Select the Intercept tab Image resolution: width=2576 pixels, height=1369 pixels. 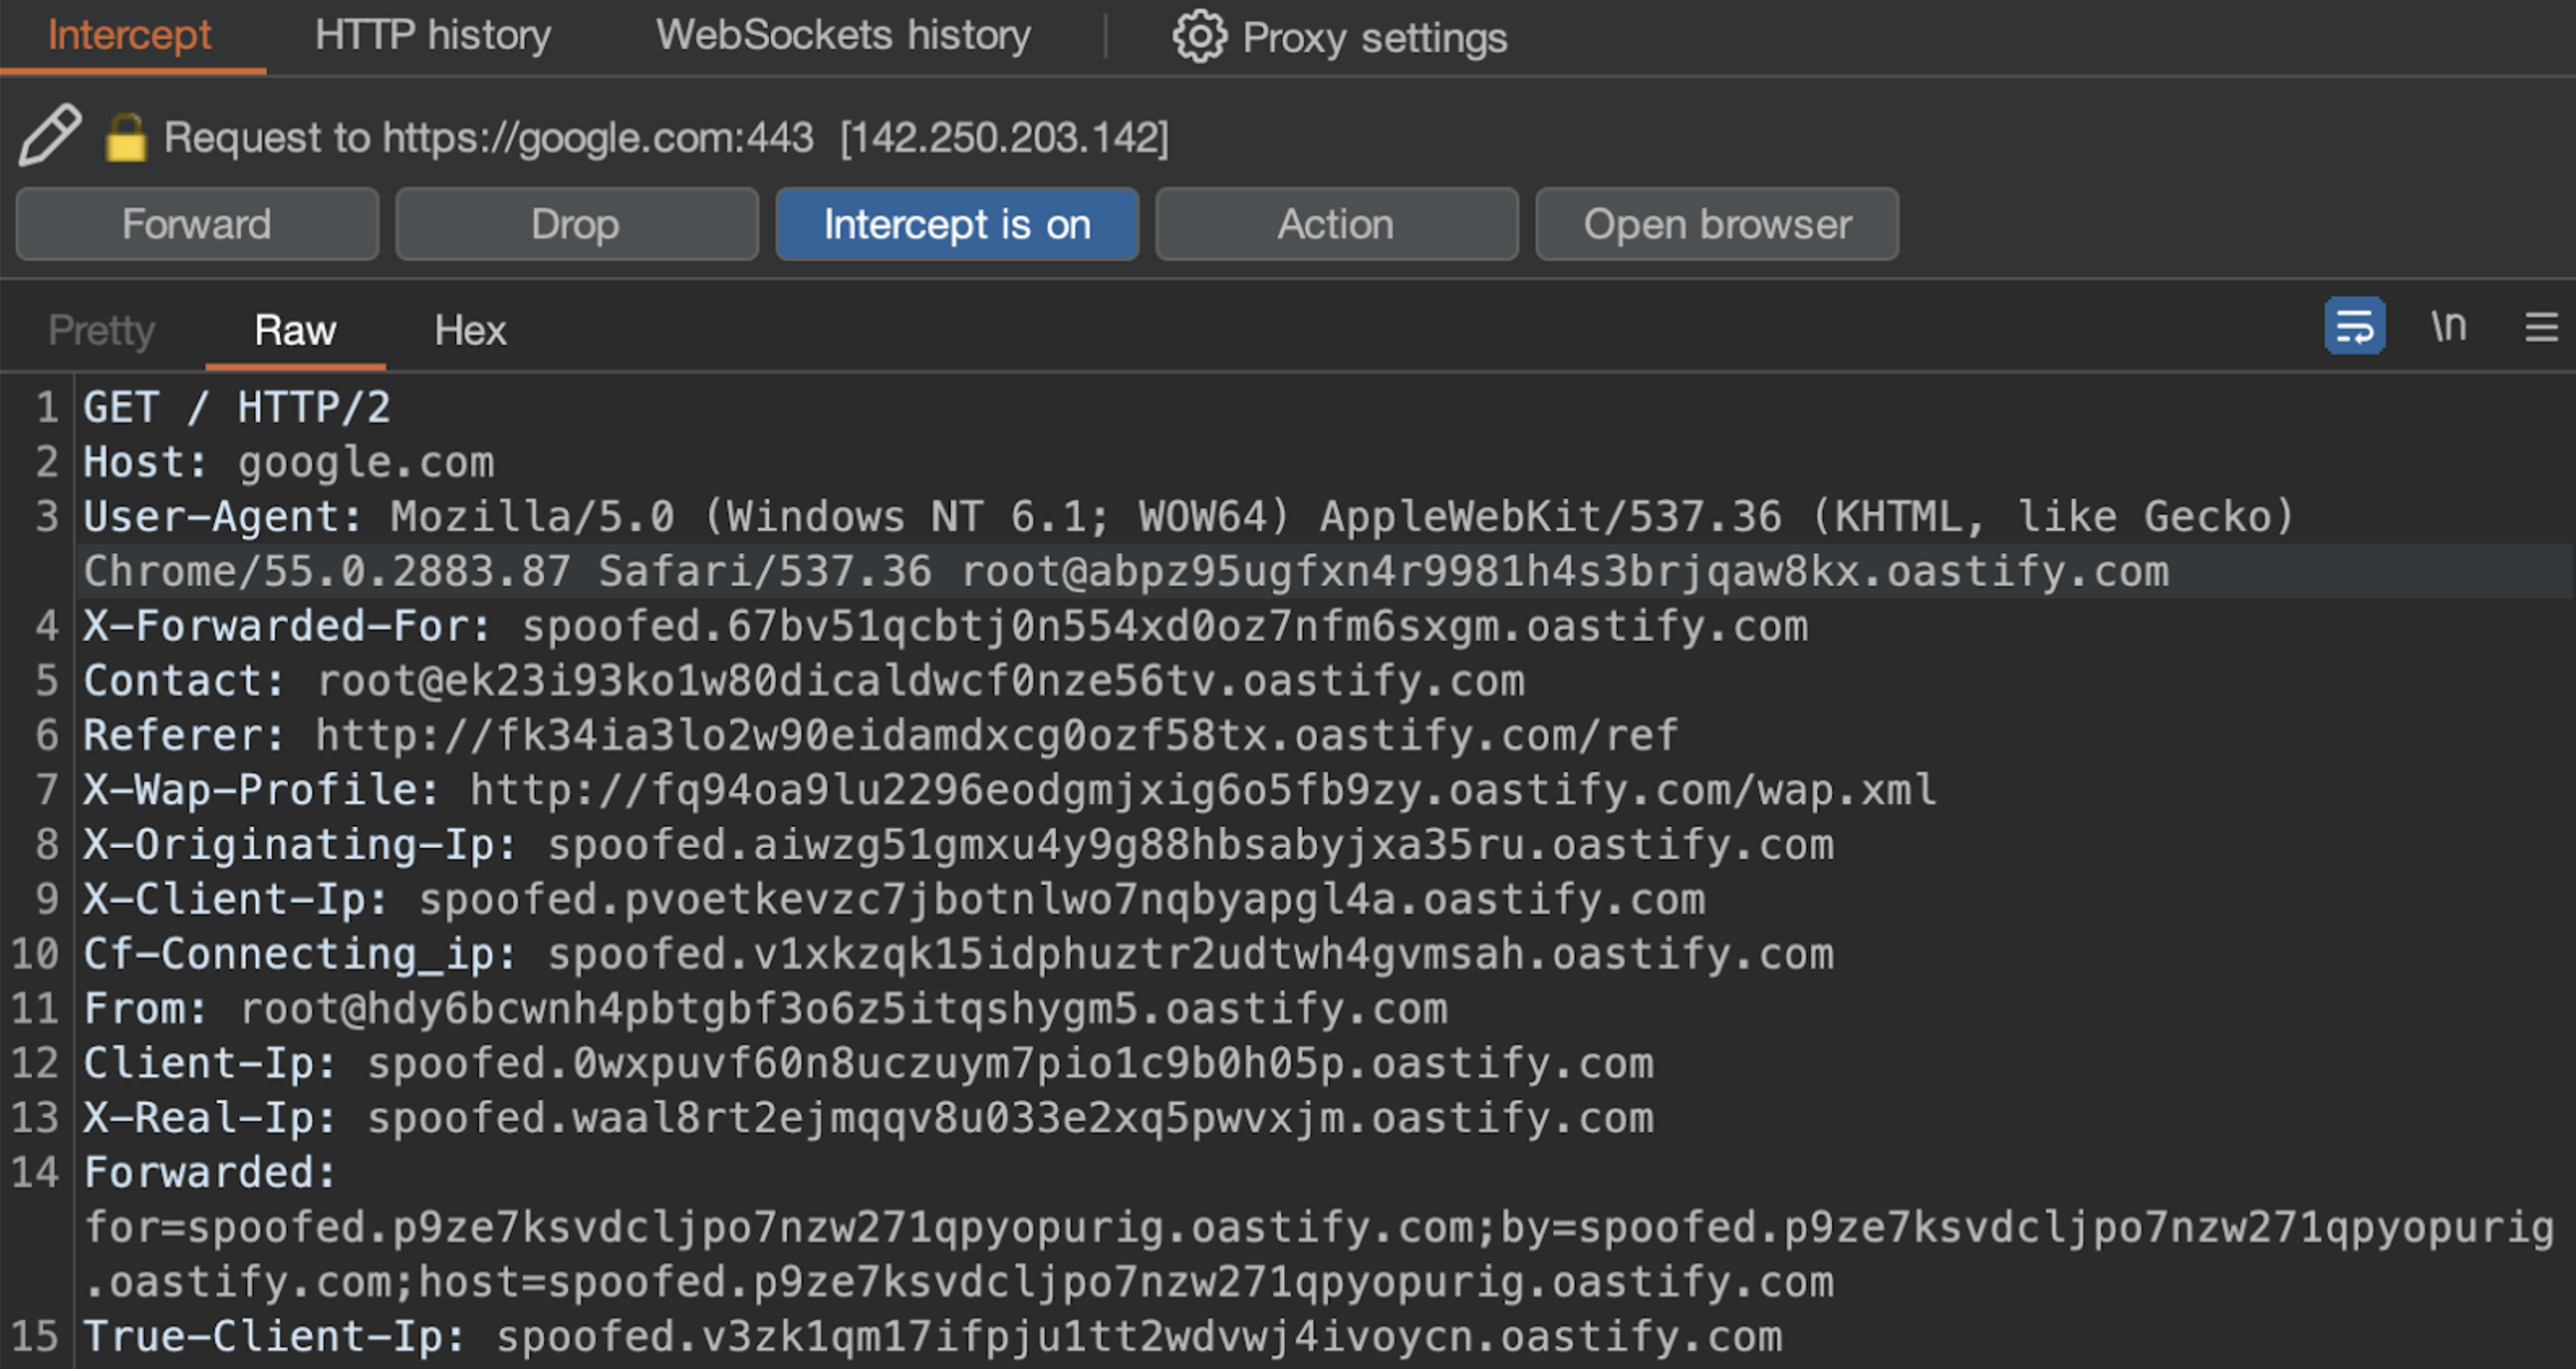[x=130, y=36]
